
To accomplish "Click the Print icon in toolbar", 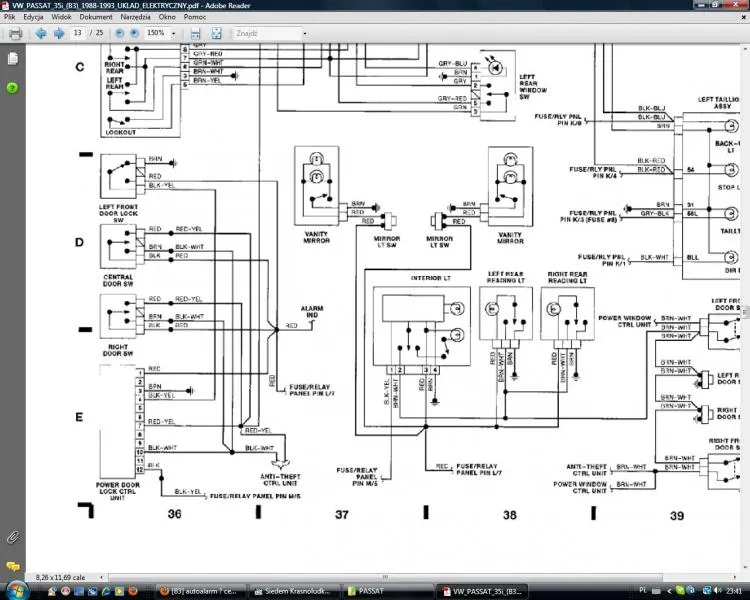I will [x=15, y=33].
